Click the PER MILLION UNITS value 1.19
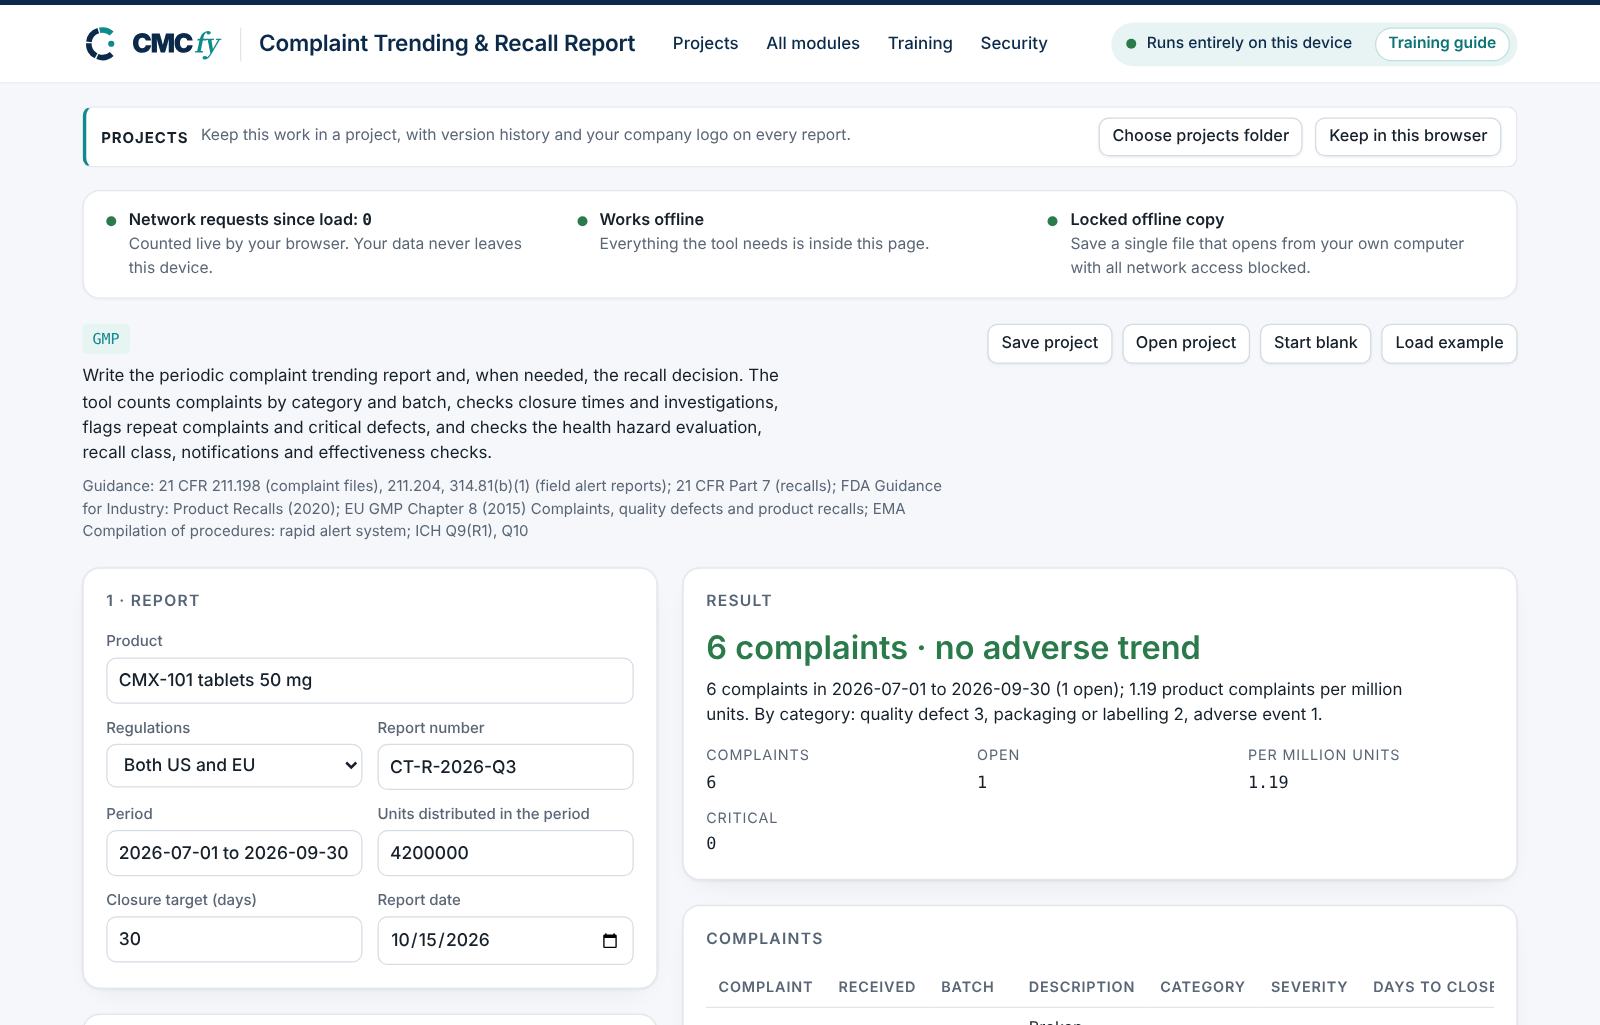 1268,783
